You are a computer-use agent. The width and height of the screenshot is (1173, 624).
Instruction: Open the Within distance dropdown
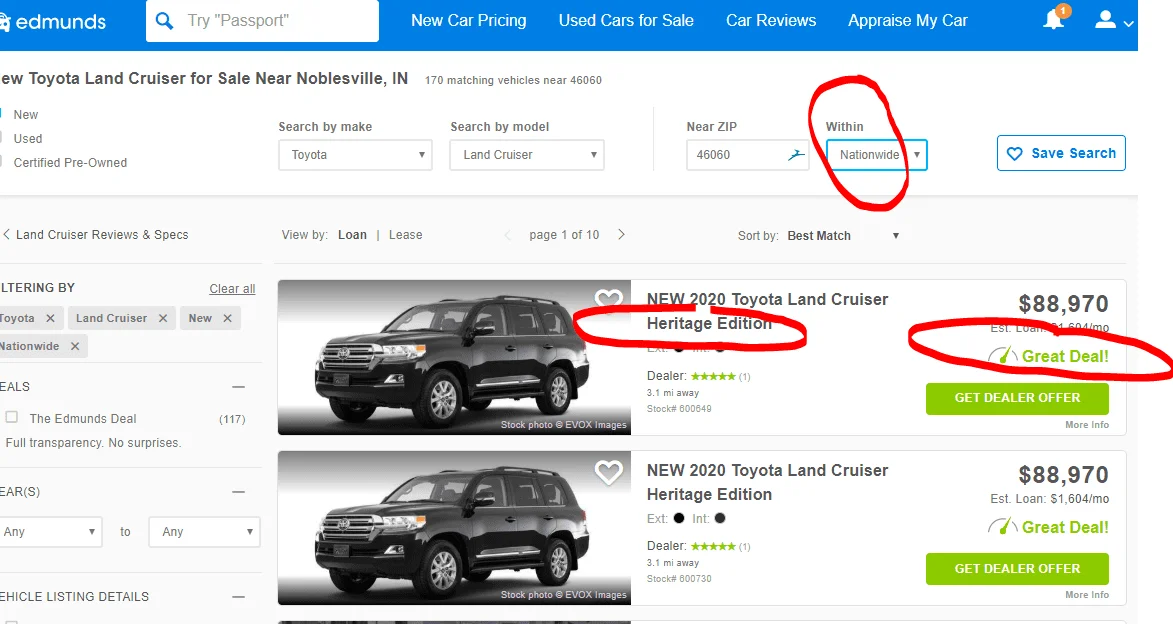pos(876,155)
